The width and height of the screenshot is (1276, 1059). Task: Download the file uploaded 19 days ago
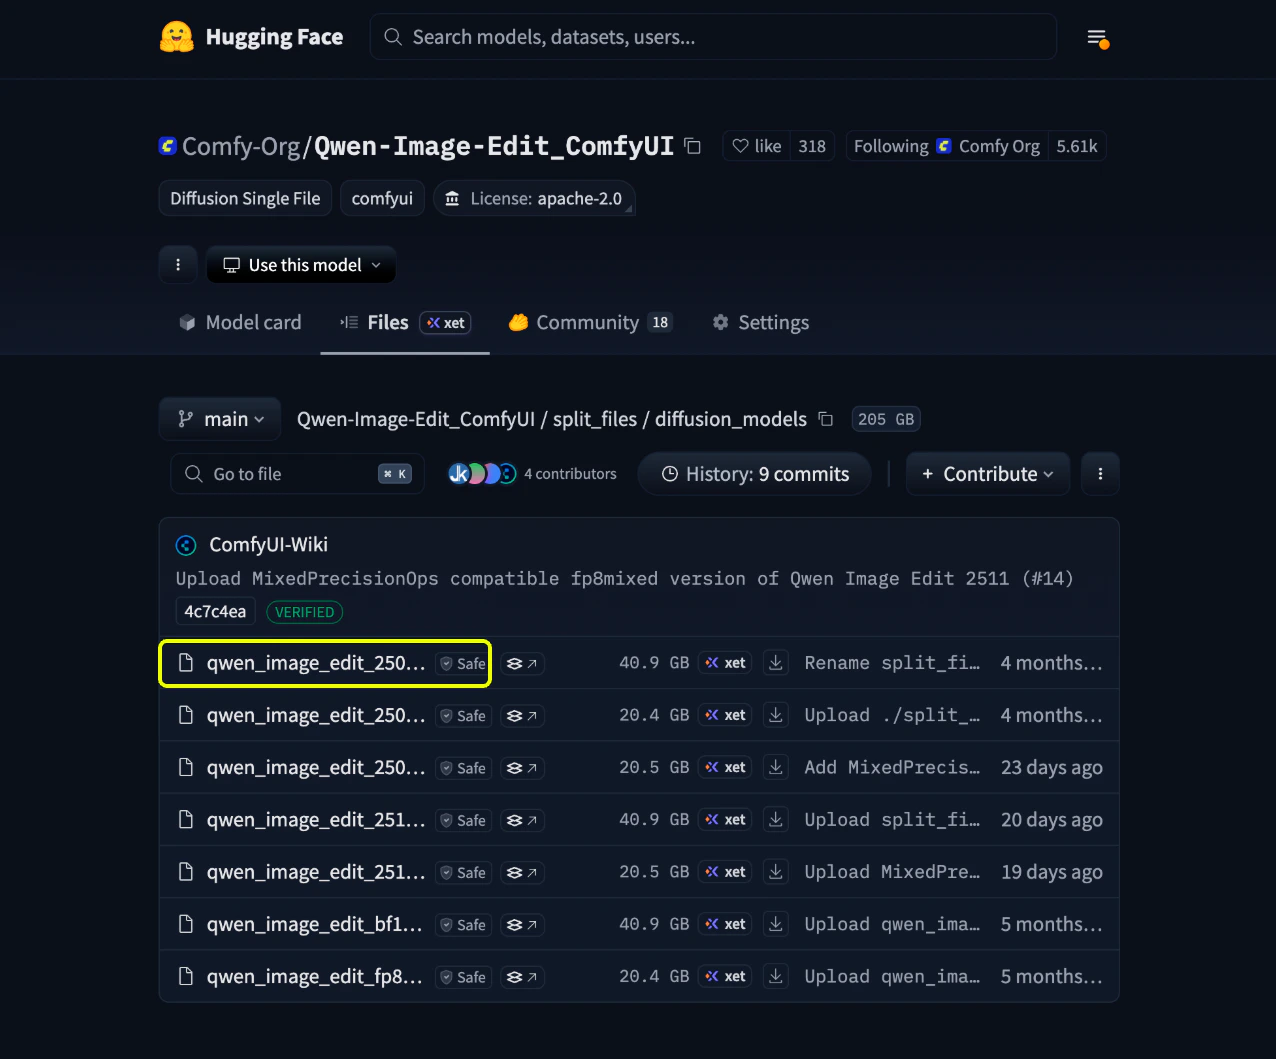[775, 872]
